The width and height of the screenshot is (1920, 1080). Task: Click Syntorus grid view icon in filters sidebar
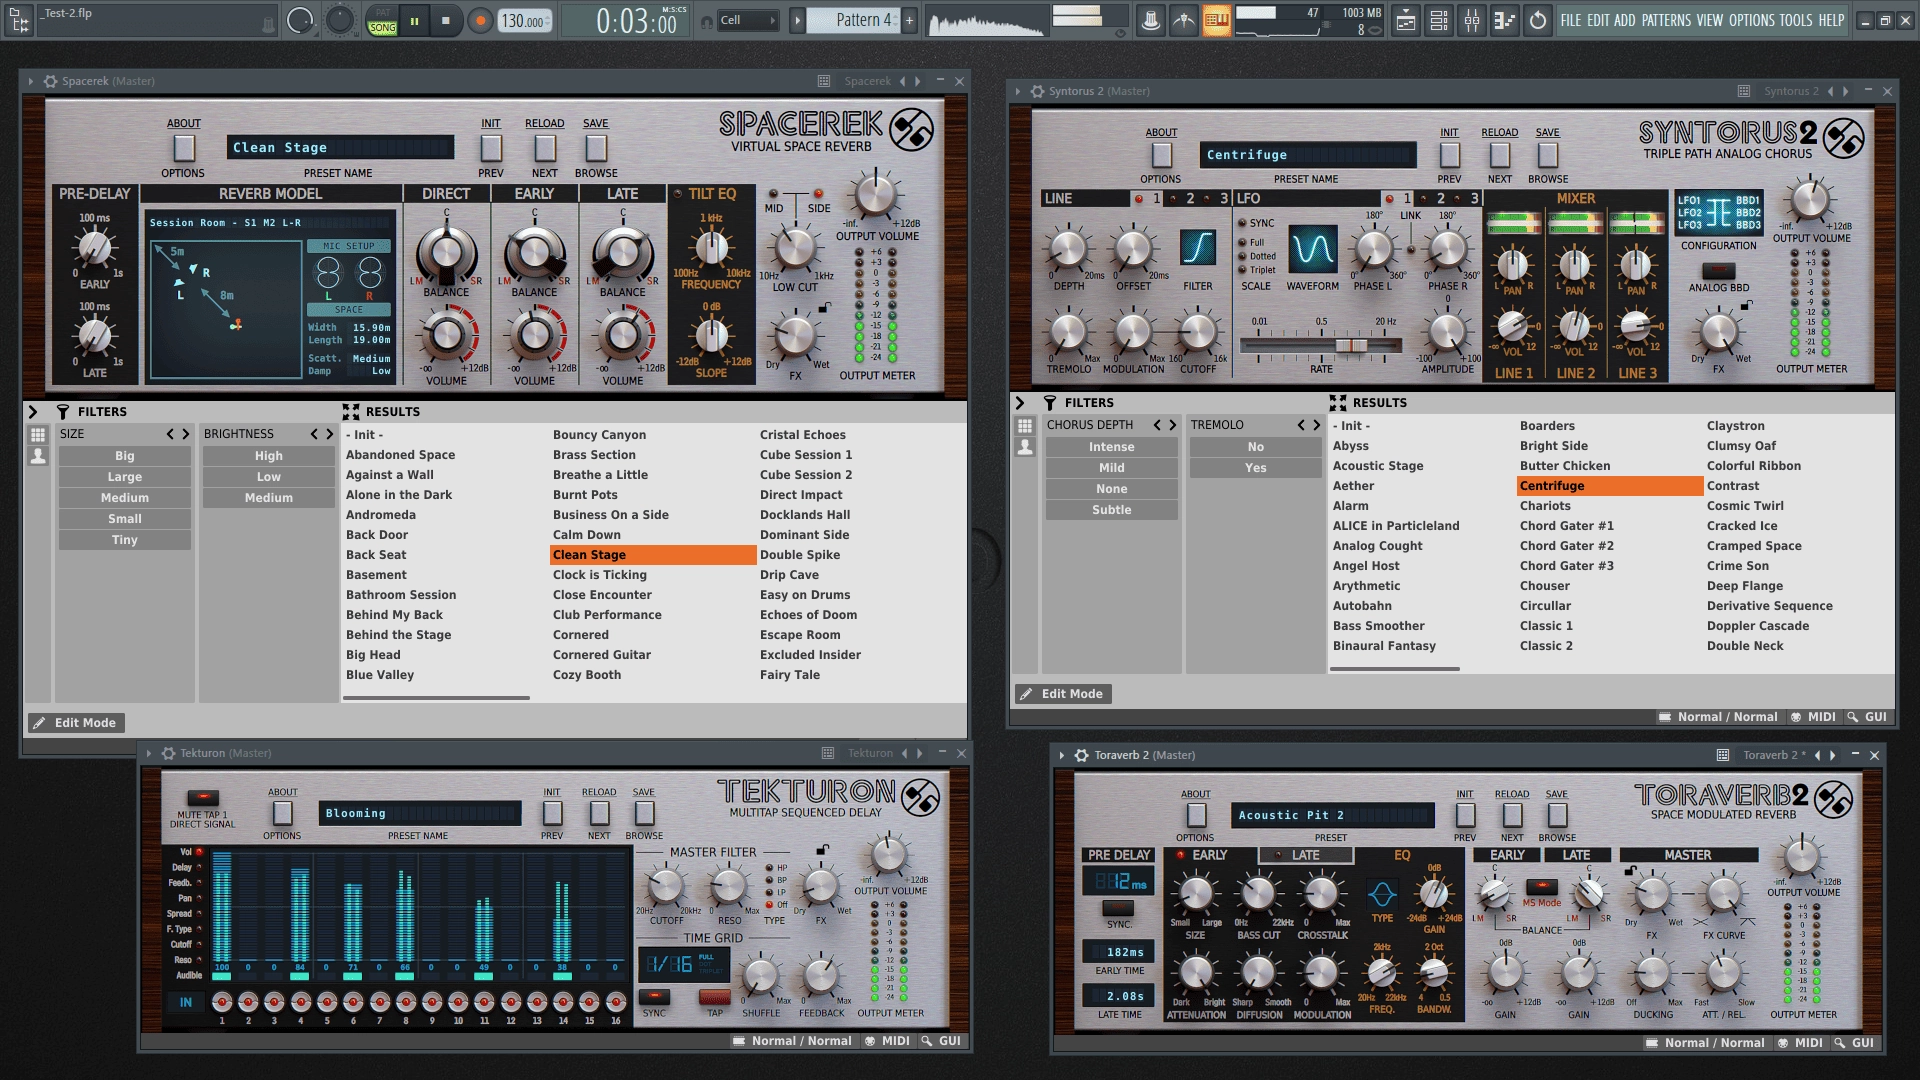1024,426
